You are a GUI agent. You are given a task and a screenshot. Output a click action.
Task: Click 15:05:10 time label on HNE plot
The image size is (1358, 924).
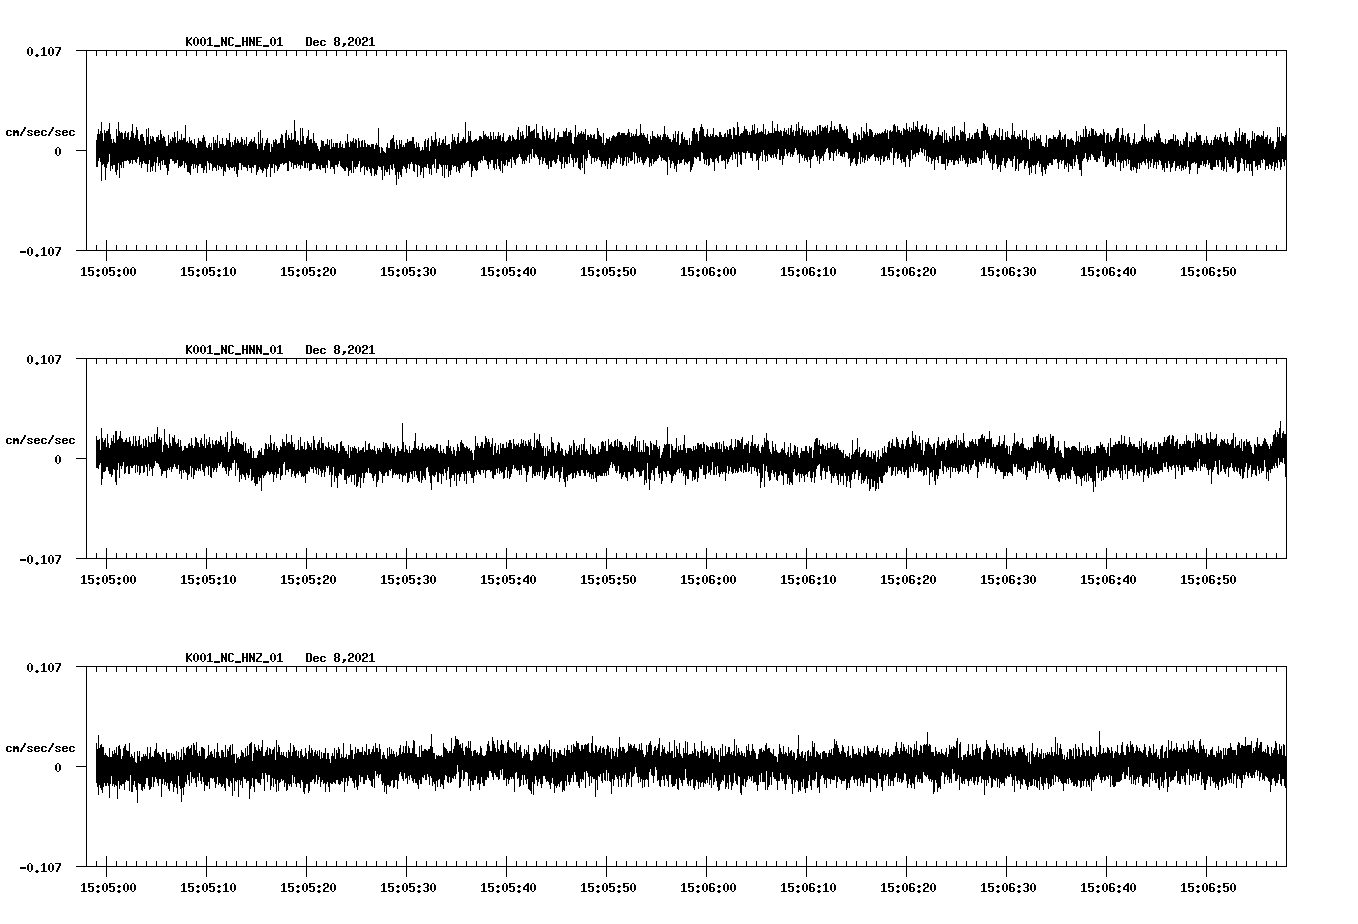click(208, 272)
